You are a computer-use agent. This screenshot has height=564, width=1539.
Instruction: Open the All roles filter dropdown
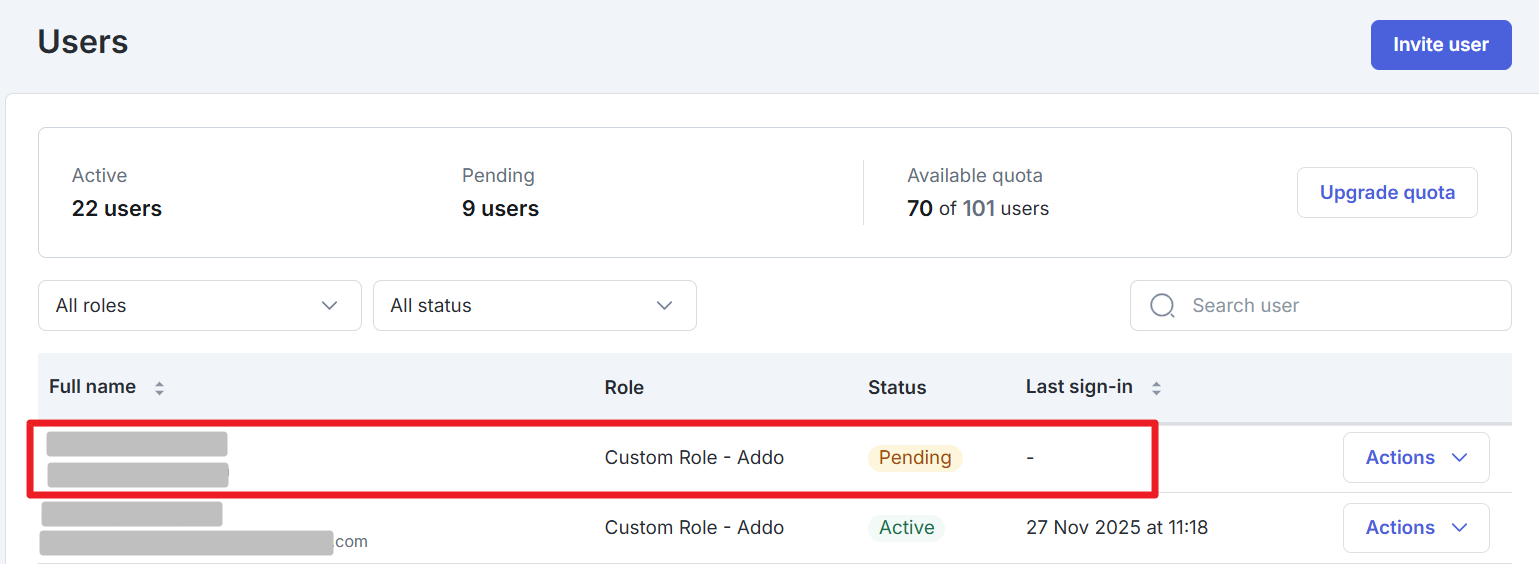click(199, 305)
